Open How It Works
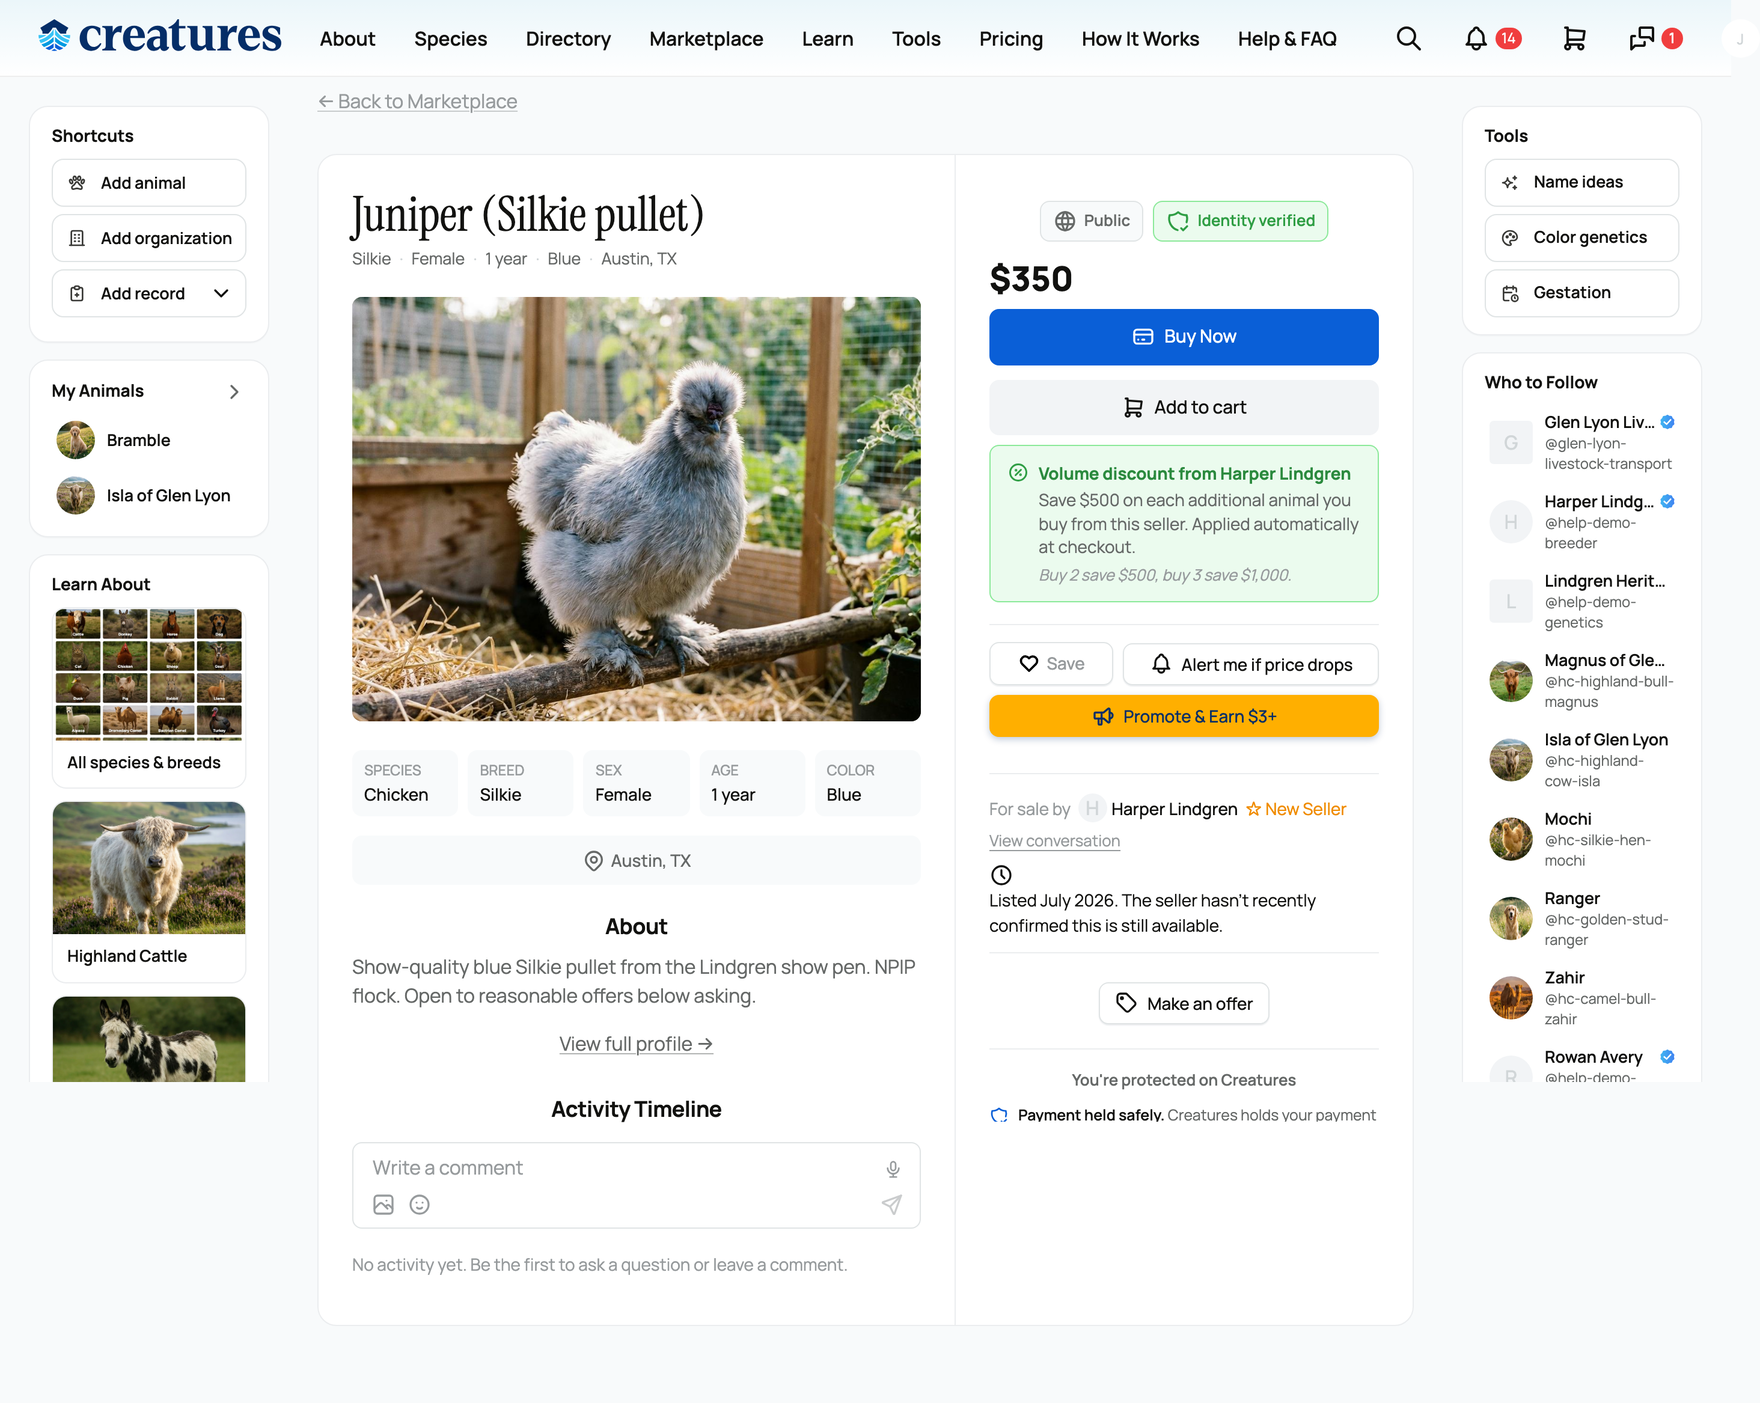This screenshot has width=1760, height=1403. (1140, 39)
